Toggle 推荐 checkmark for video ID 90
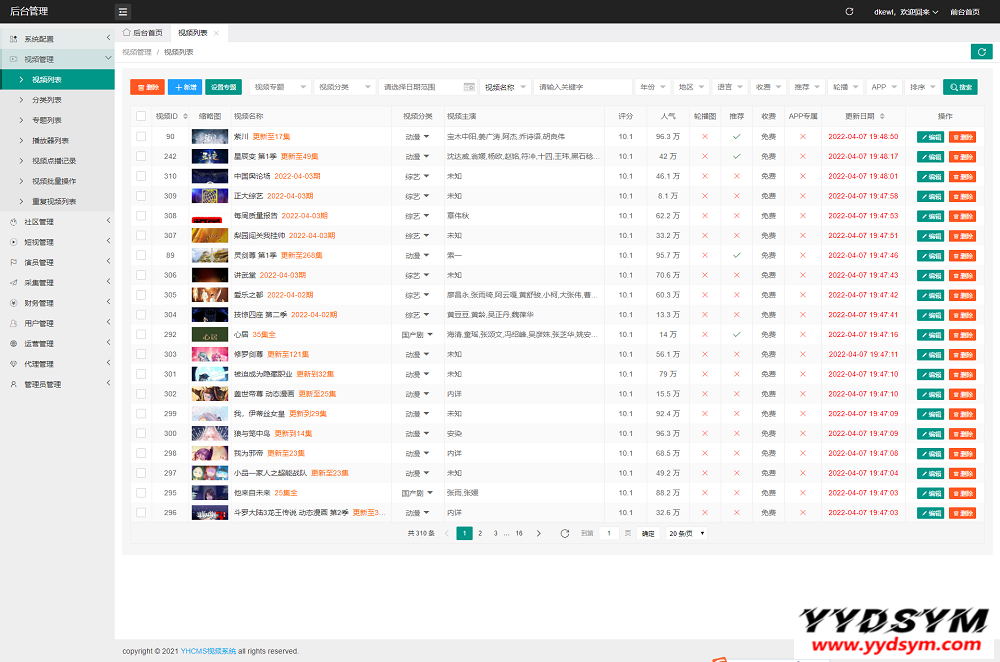Screen dimensions: 1000x662 737,136
